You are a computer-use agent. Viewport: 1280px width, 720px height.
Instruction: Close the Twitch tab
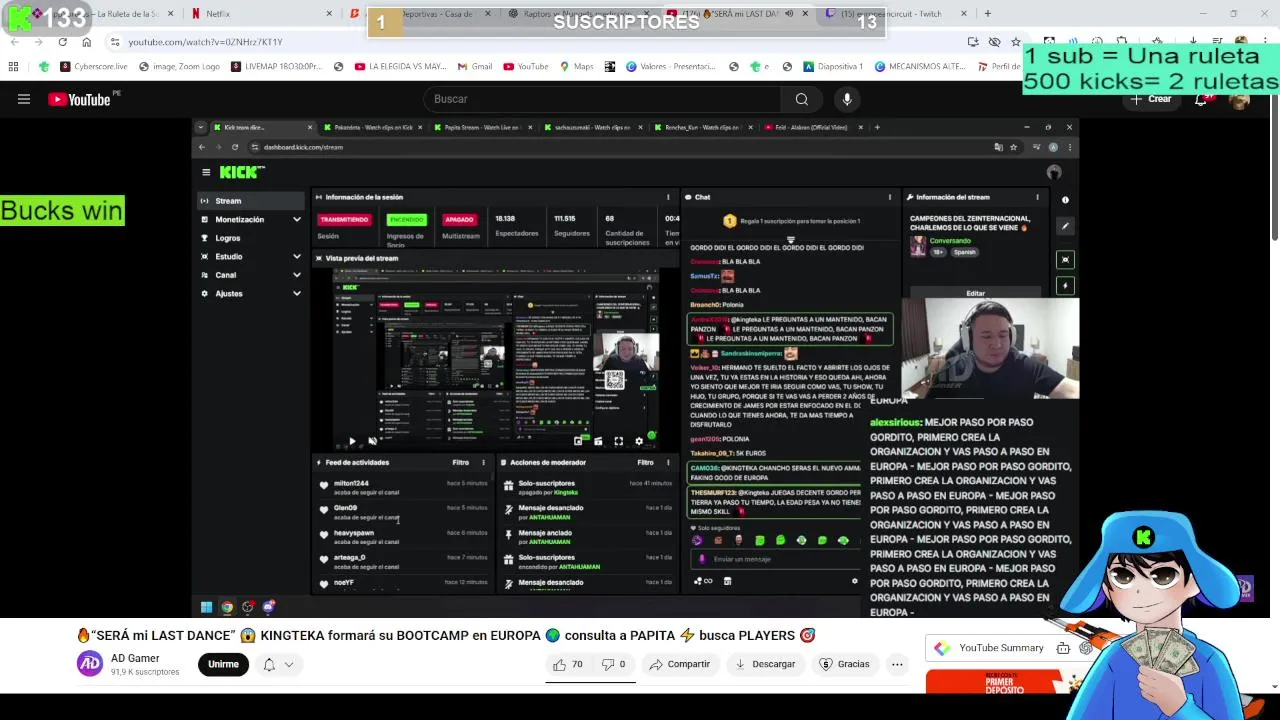(964, 14)
